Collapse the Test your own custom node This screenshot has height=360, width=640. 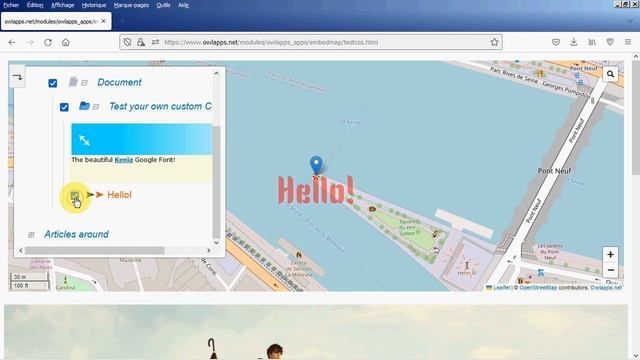point(96,107)
